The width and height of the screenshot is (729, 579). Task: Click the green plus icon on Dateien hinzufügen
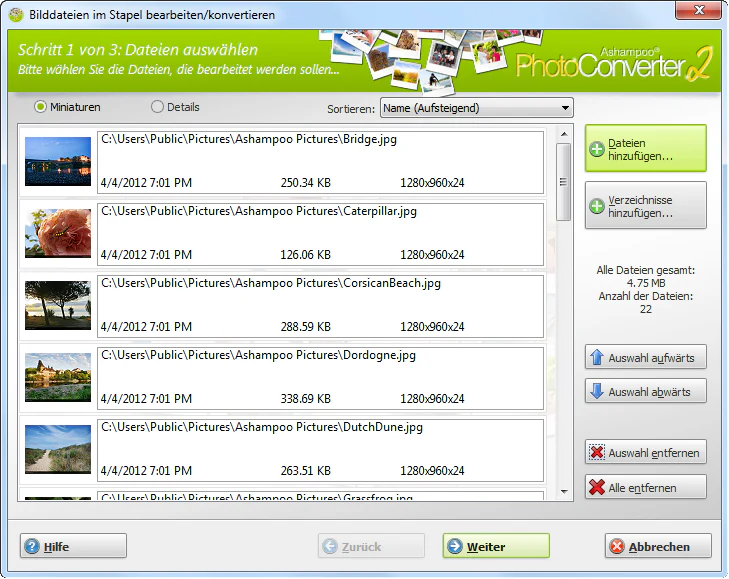click(596, 149)
